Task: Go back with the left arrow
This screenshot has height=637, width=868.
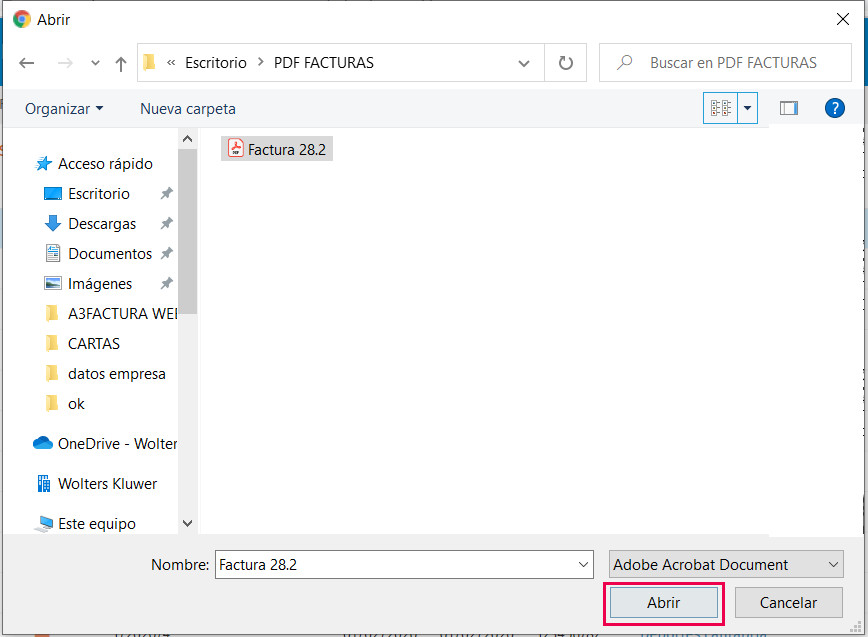Action: click(27, 63)
